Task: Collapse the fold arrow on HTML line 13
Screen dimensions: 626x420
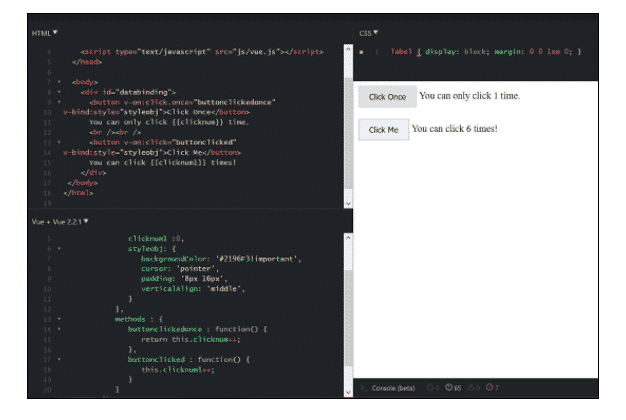Action: pyautogui.click(x=59, y=142)
